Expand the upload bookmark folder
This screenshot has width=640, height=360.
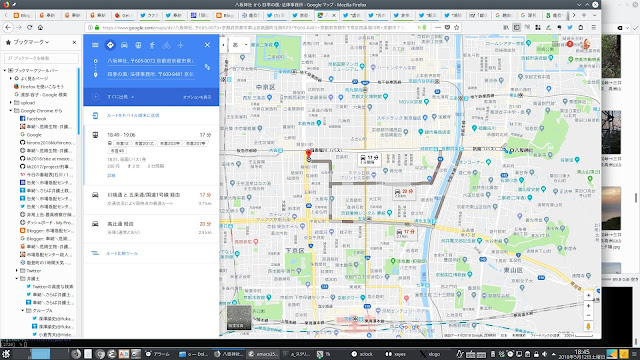point(11,103)
